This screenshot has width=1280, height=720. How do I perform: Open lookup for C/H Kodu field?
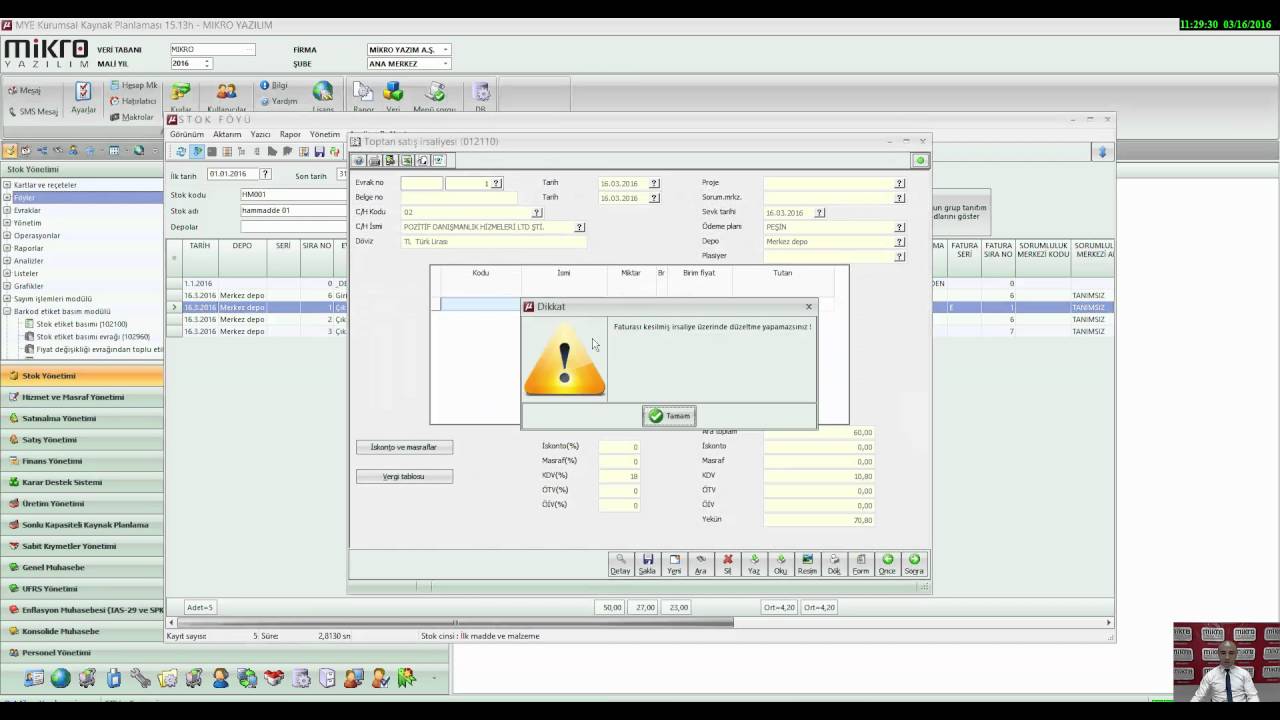click(537, 213)
